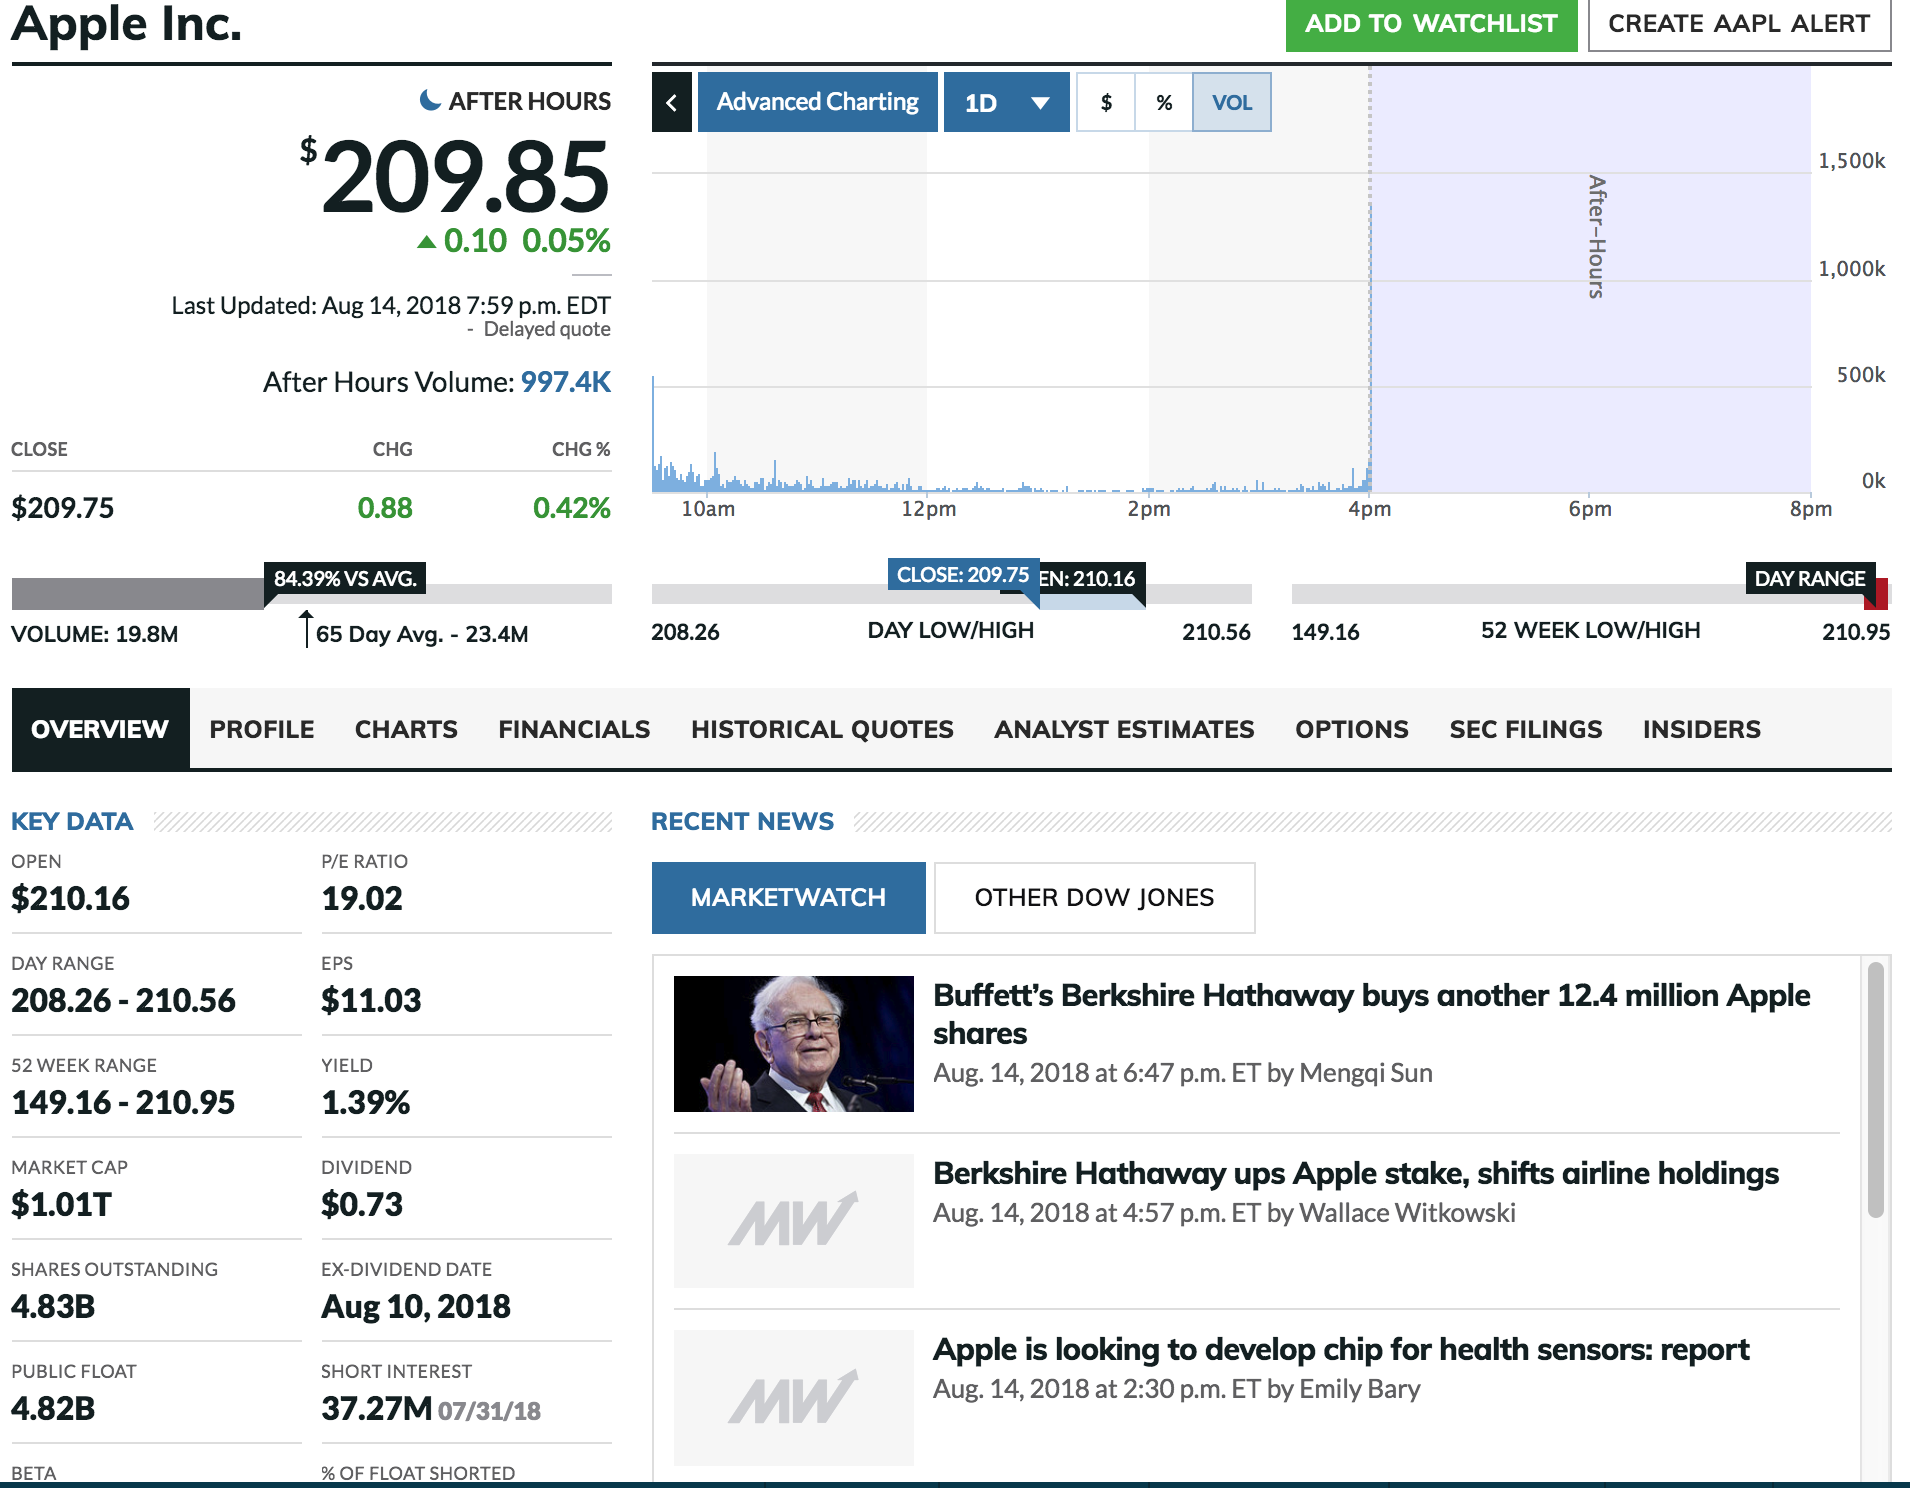The height and width of the screenshot is (1488, 1910).
Task: Click the MW placeholder image for health sensors article
Action: coord(793,1397)
